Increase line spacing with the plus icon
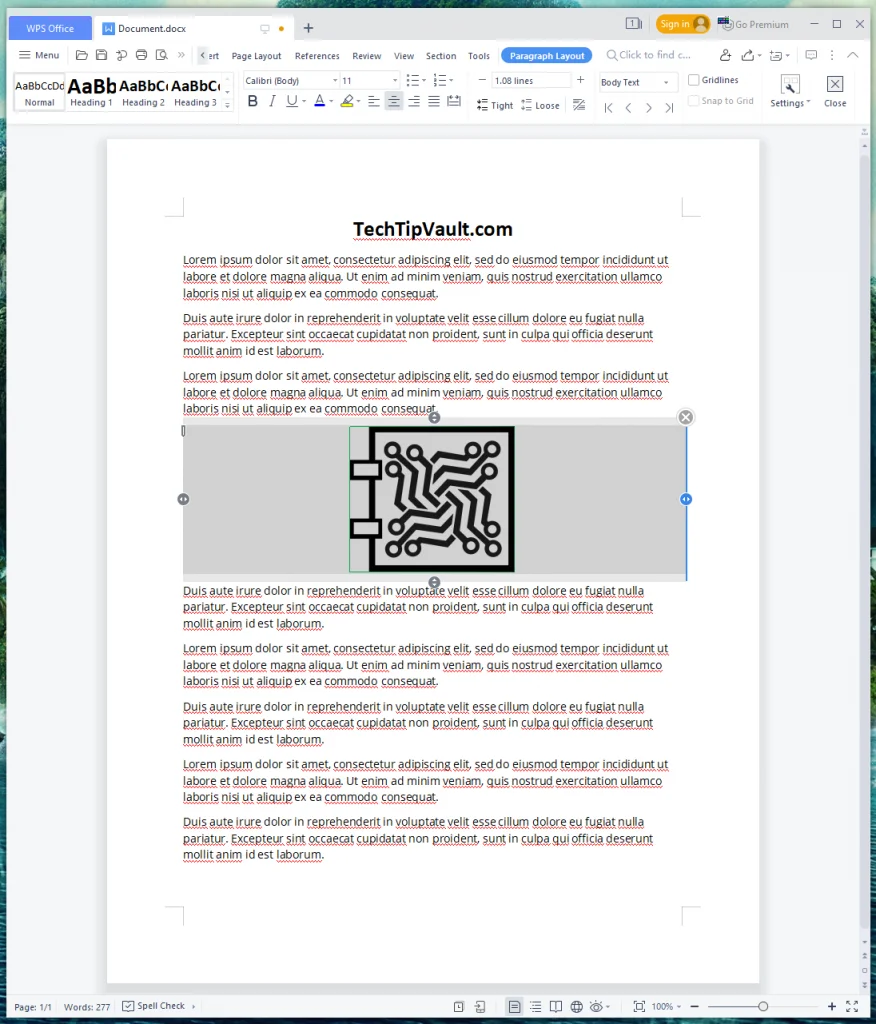Viewport: 876px width, 1024px height. coord(580,80)
